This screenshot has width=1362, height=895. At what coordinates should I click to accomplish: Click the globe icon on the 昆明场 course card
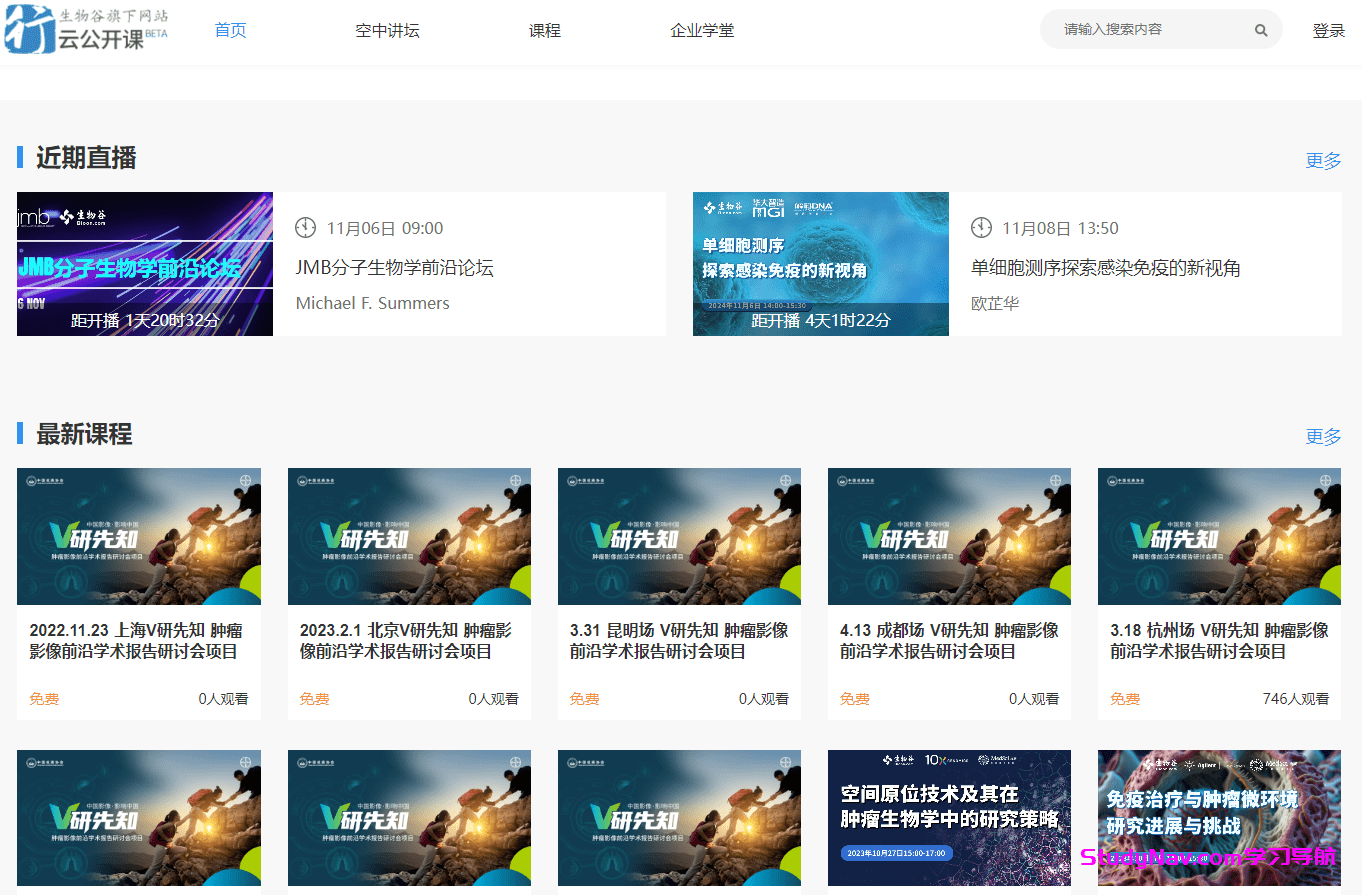(787, 482)
